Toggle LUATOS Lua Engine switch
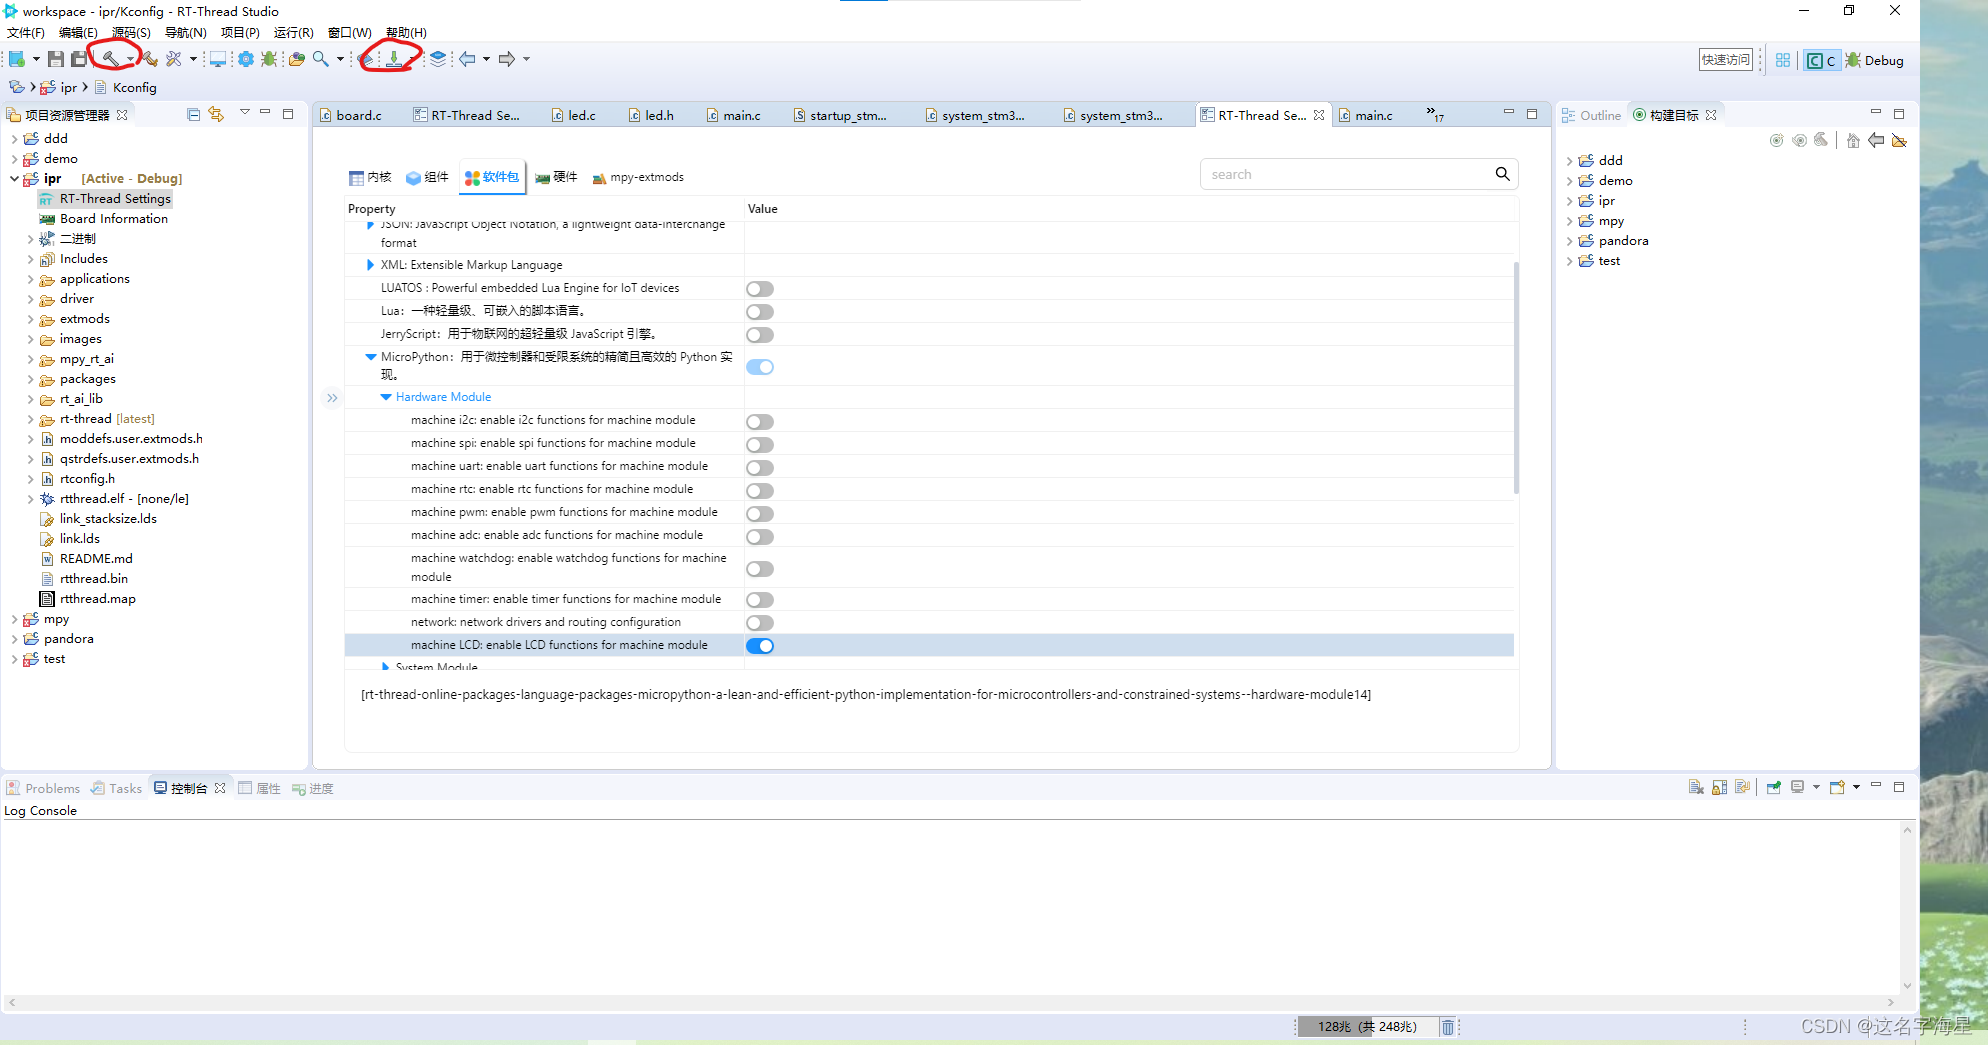 (760, 289)
